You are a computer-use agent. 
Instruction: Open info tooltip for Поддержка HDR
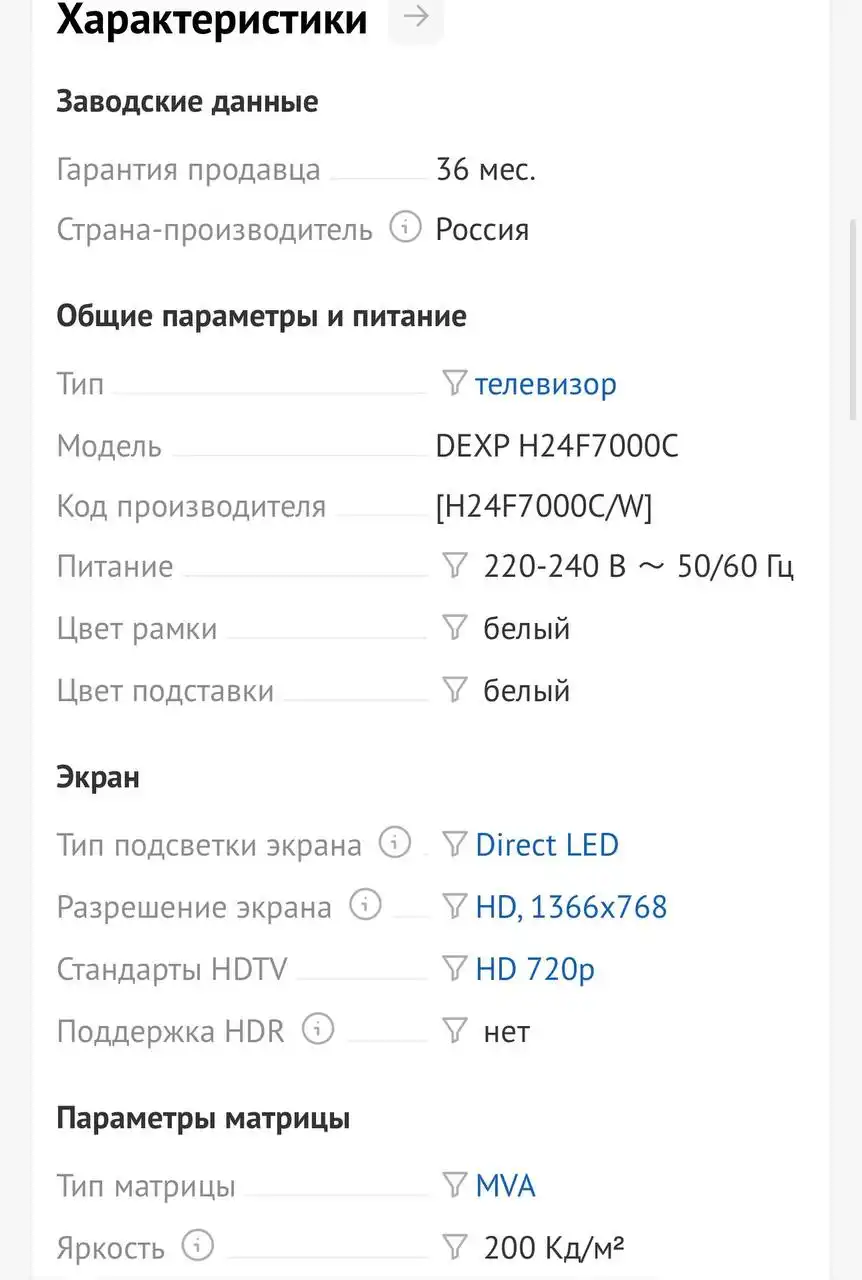click(x=317, y=1029)
